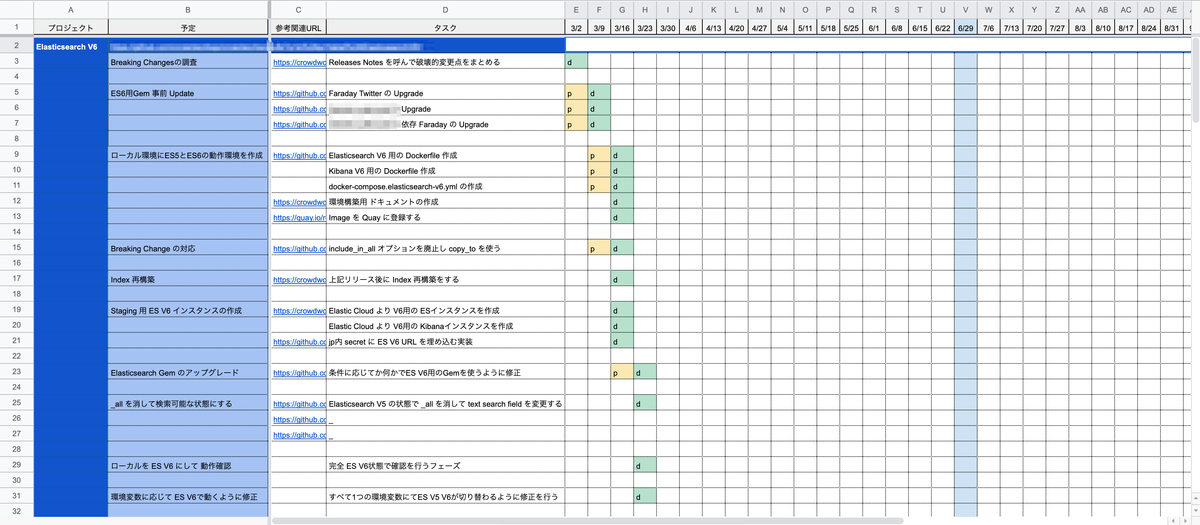This screenshot has height=525, width=1200.
Task: Select the Staging 用 ES V6 インスタンスの作成 cell
Action: 188,310
